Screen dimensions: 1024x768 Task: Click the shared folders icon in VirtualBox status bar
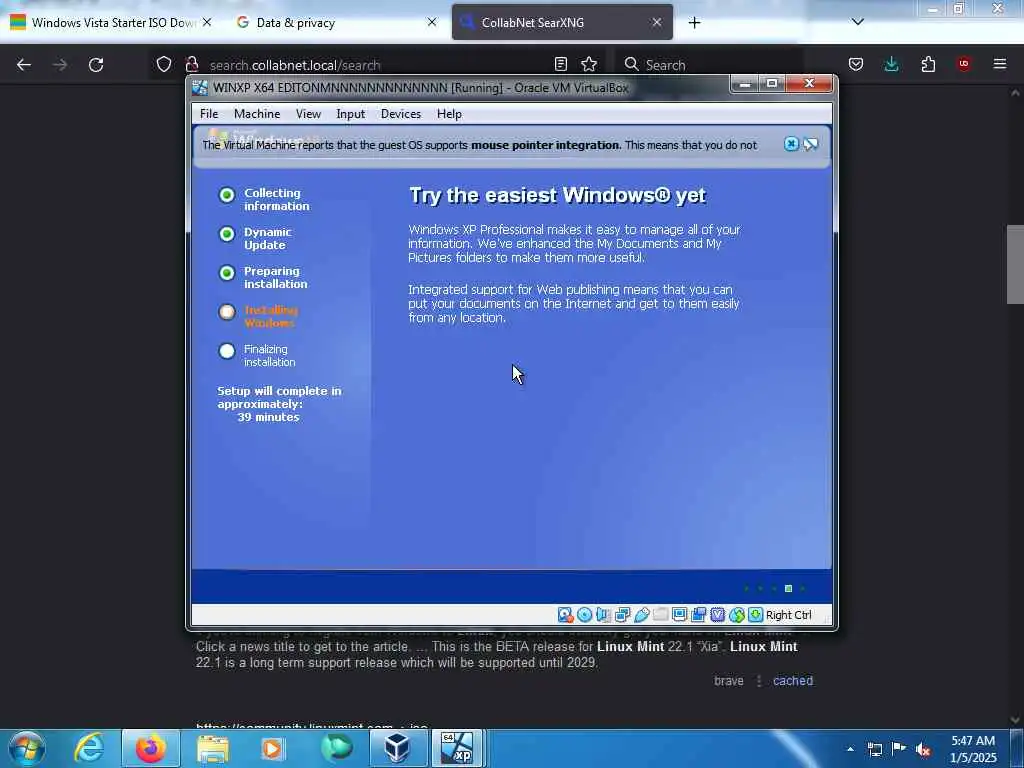(661, 615)
